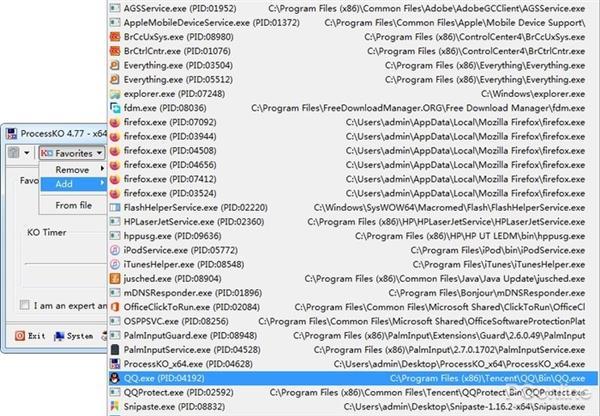Click the ProcessKO_x64.exe floppy icon
The width and height of the screenshot is (600, 416).
(x=115, y=364)
